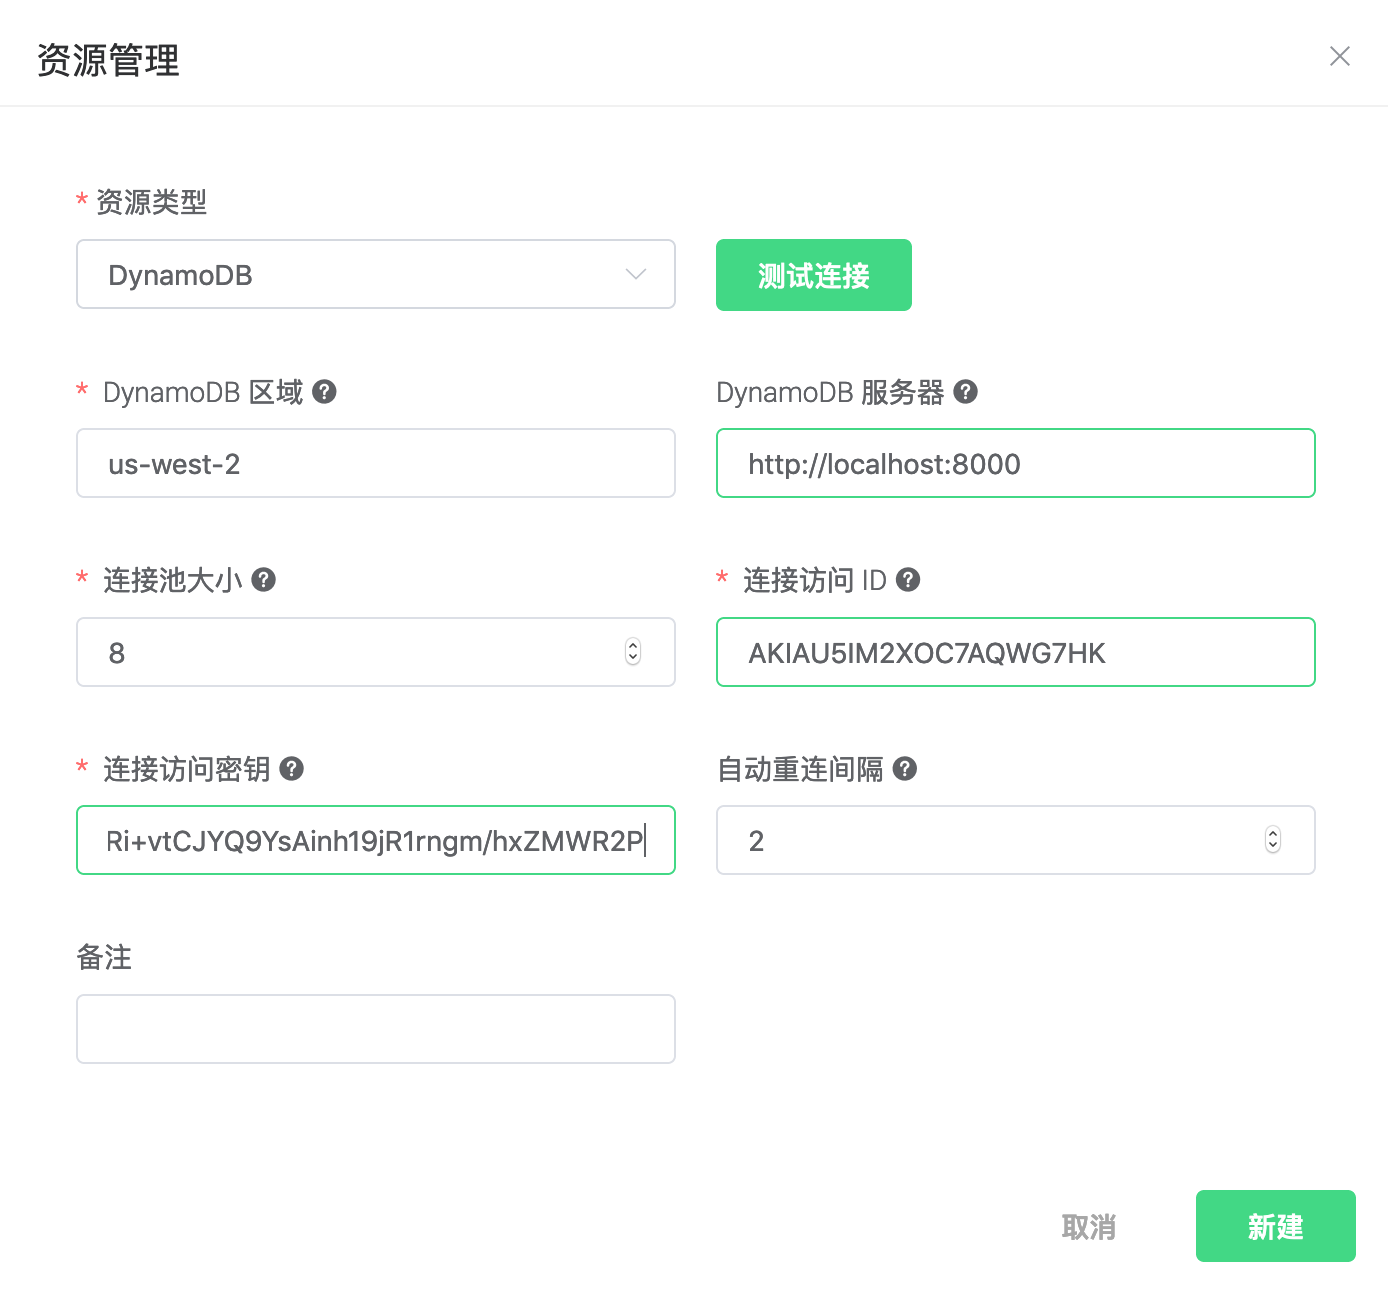Click help icon next to DynamoDB 服务器
The image size is (1388, 1294).
point(965,392)
